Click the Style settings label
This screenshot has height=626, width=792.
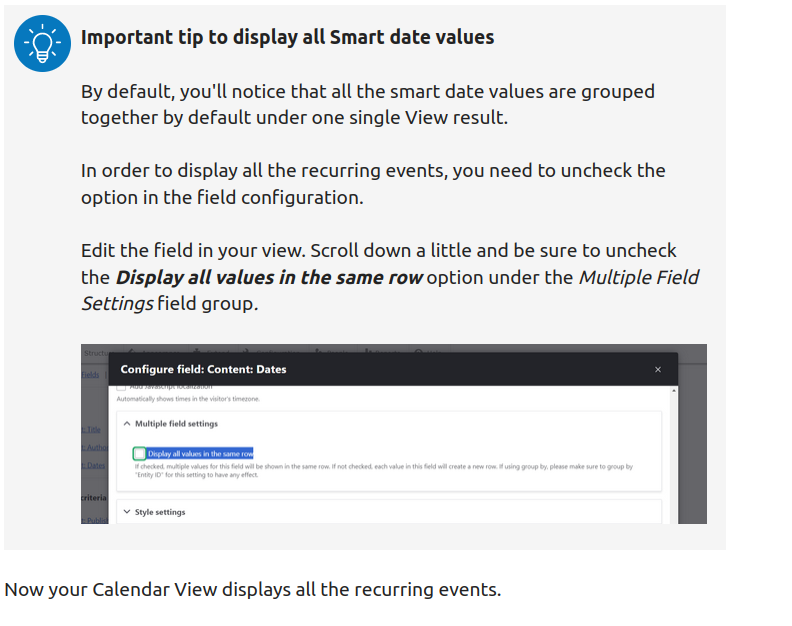pyautogui.click(x=160, y=512)
